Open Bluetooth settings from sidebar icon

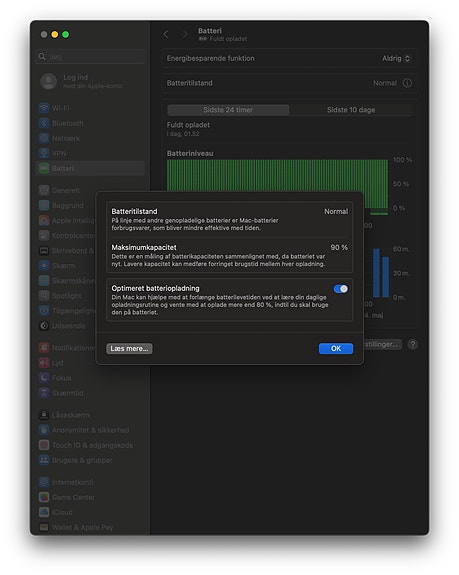[x=44, y=123]
